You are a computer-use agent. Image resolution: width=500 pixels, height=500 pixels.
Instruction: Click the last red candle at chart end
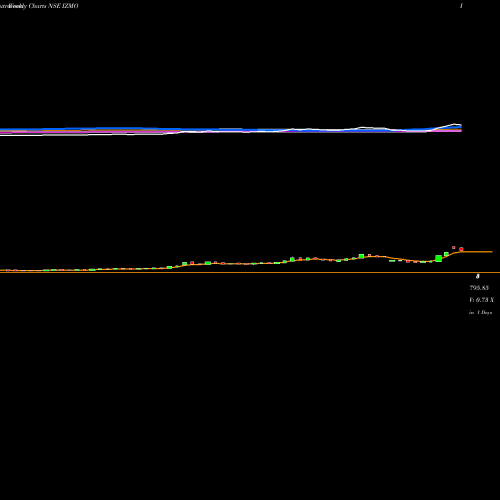pos(461,249)
